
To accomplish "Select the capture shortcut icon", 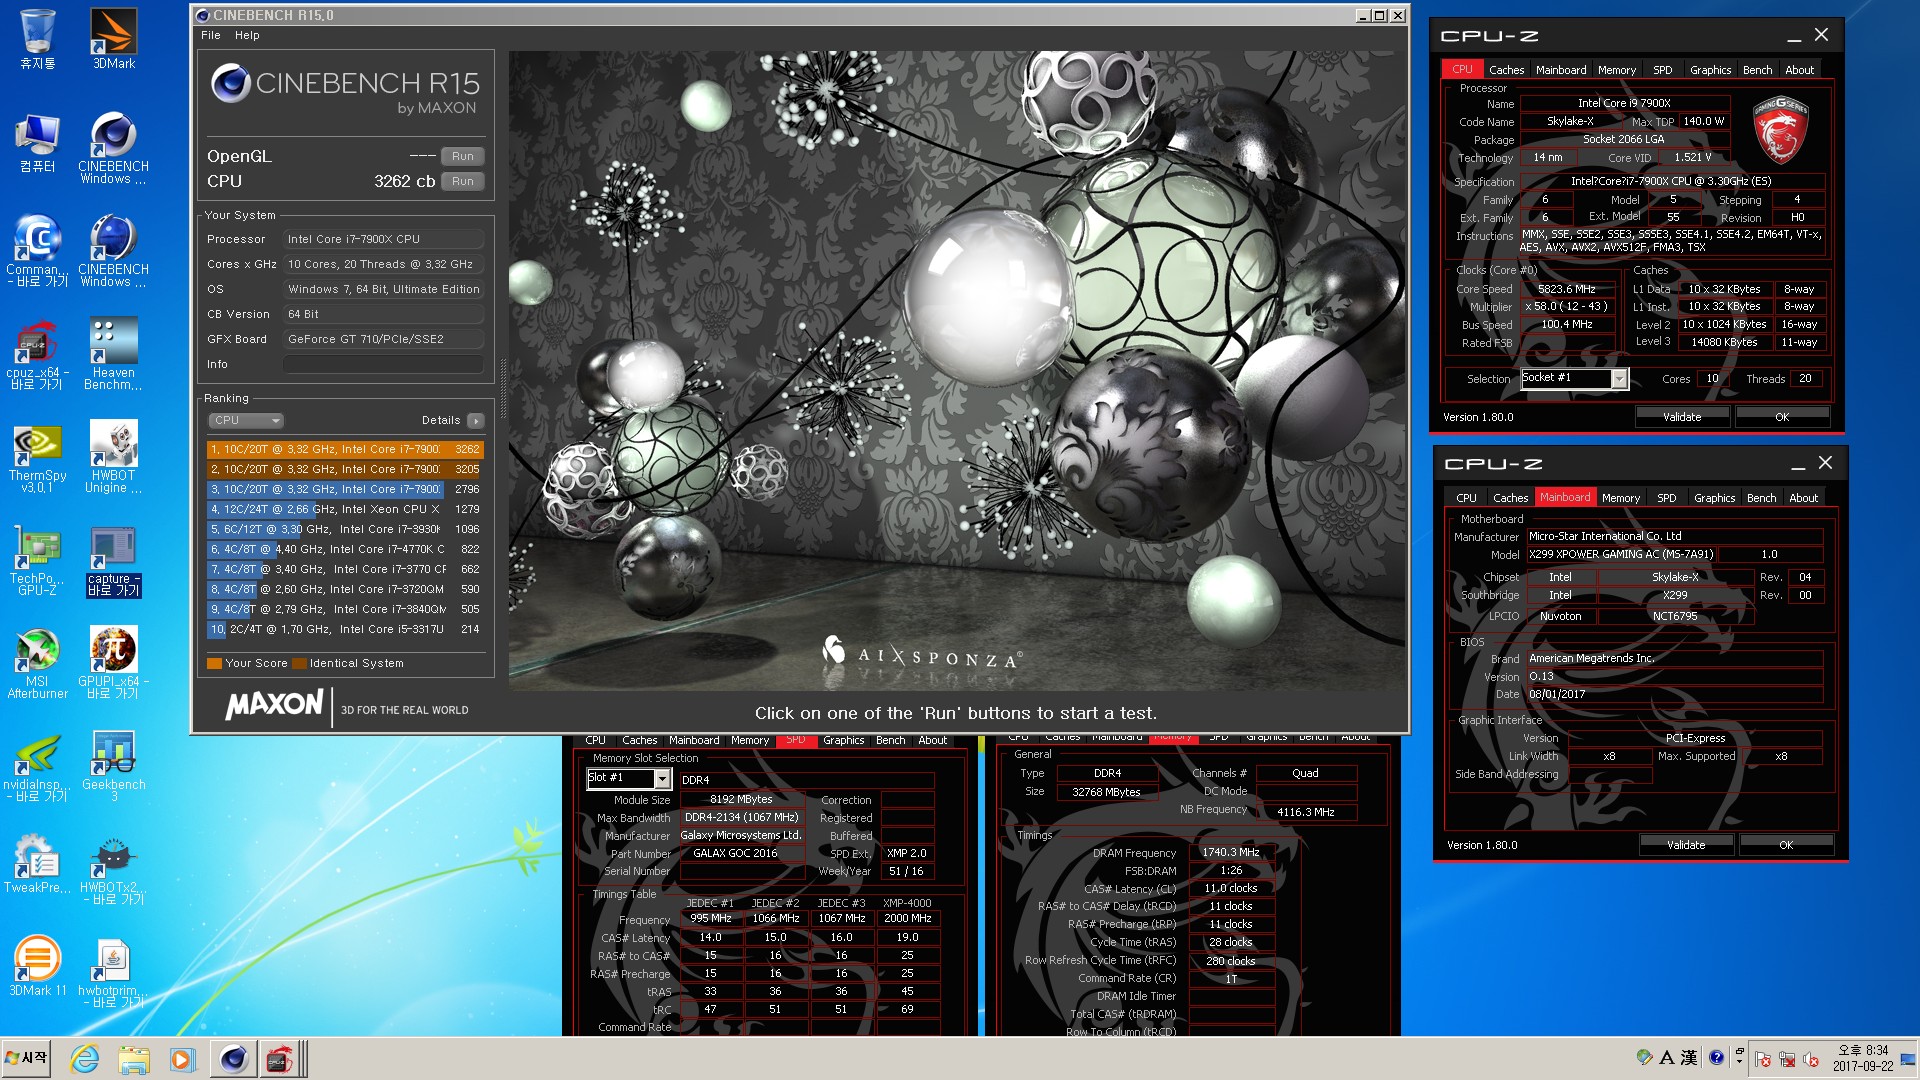I will pyautogui.click(x=113, y=560).
